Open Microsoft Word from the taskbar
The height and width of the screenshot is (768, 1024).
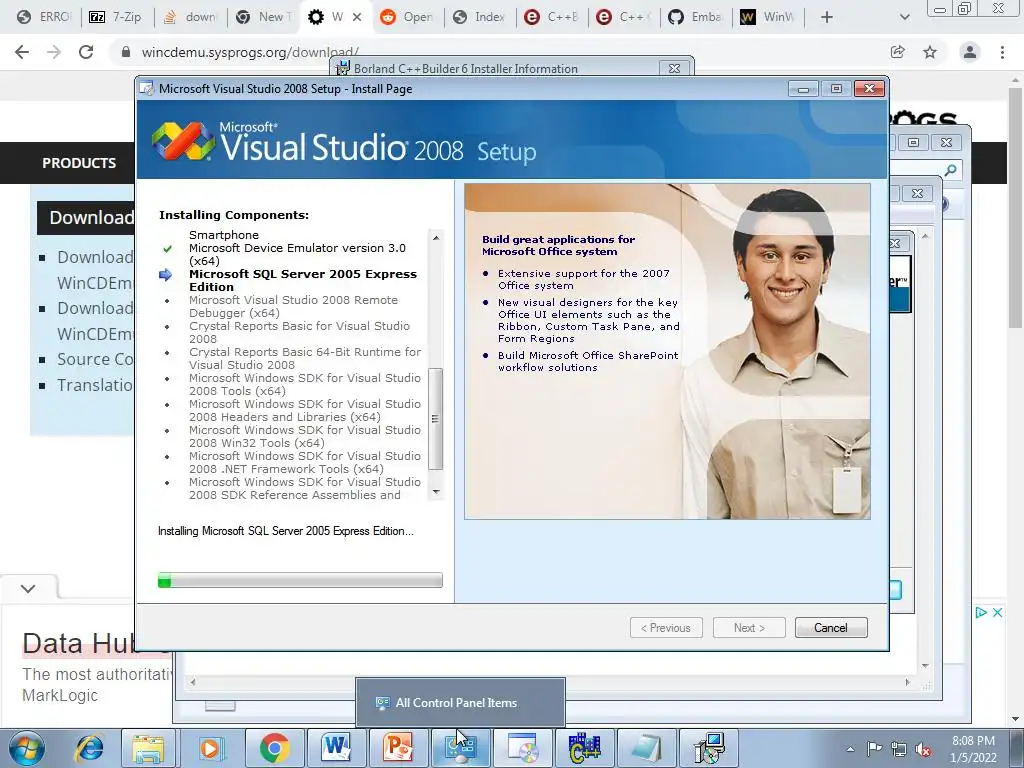[x=336, y=748]
